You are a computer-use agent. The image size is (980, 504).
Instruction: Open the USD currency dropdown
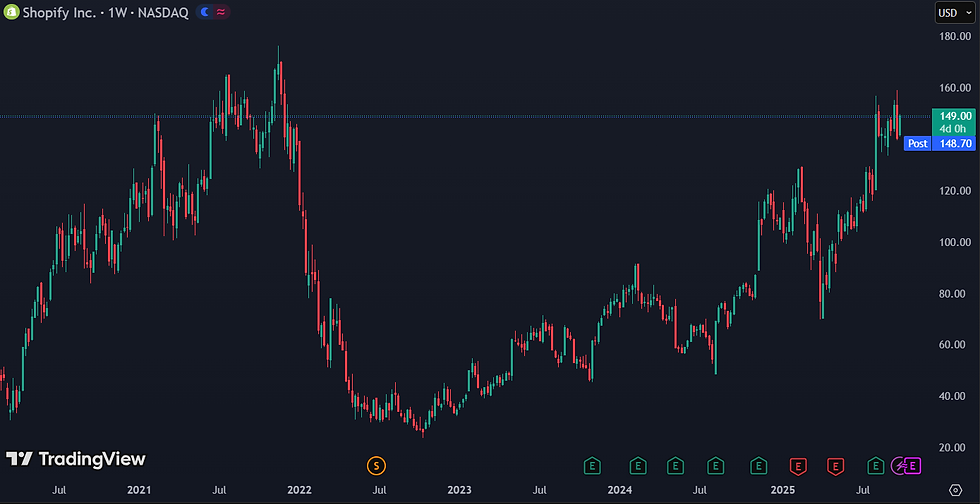955,12
